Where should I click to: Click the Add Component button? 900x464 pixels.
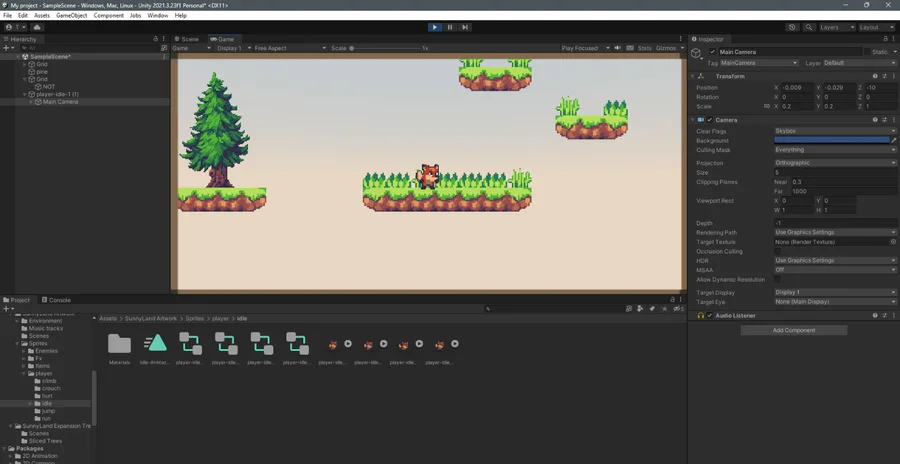tap(794, 330)
